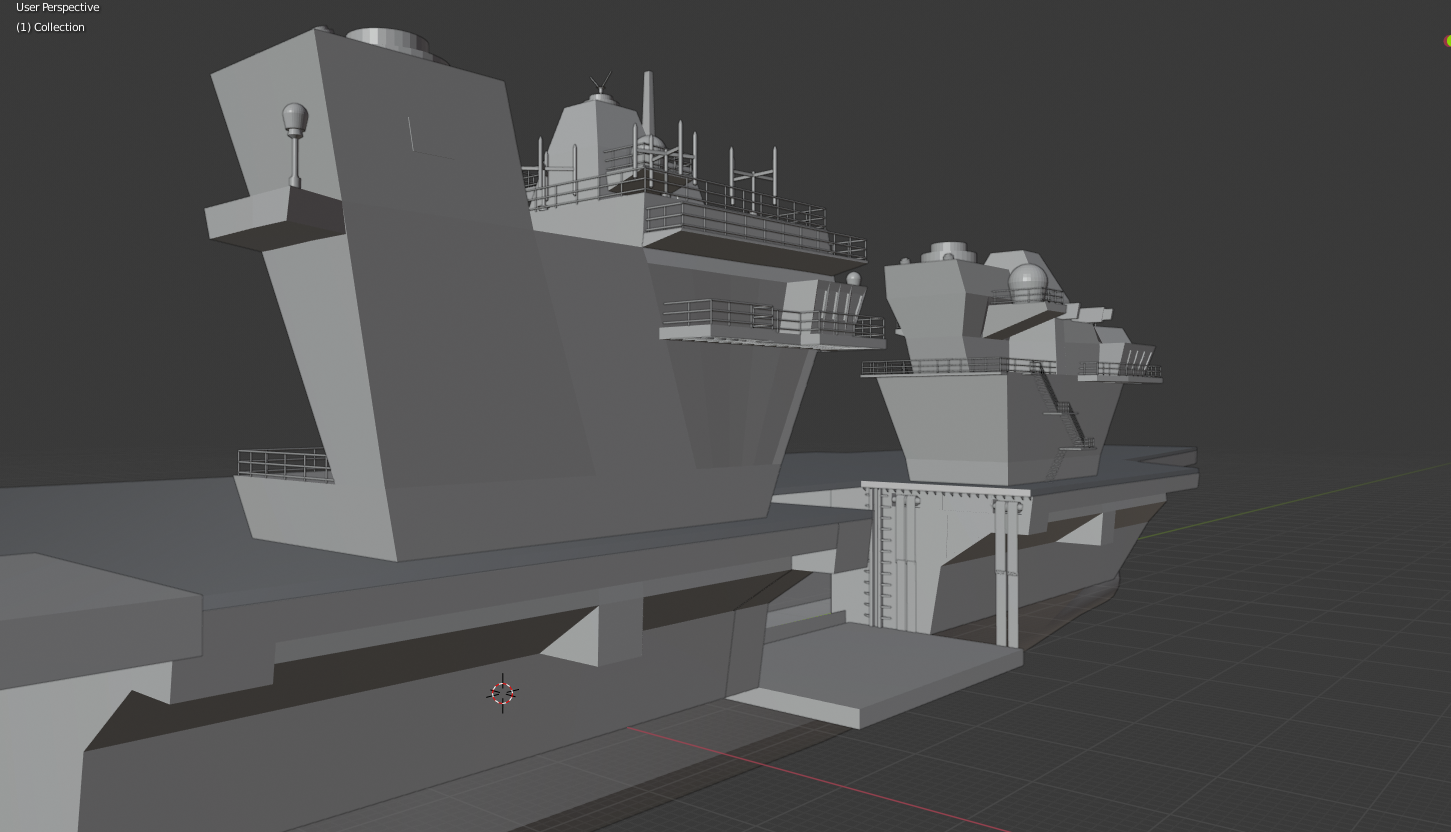Click the (1) Collection text overlay
This screenshot has height=832, width=1451.
(50, 27)
